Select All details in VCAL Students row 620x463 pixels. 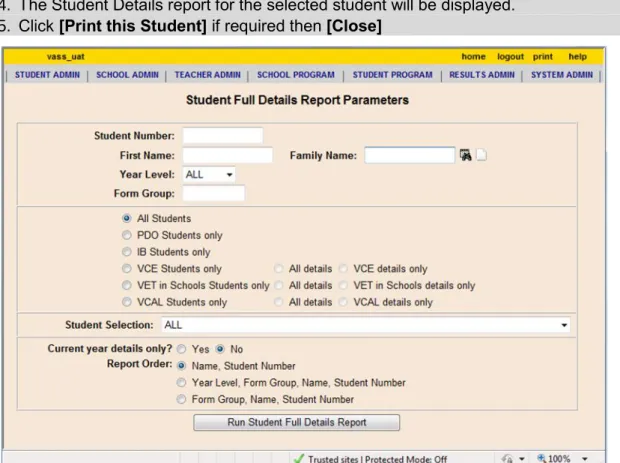[279, 302]
